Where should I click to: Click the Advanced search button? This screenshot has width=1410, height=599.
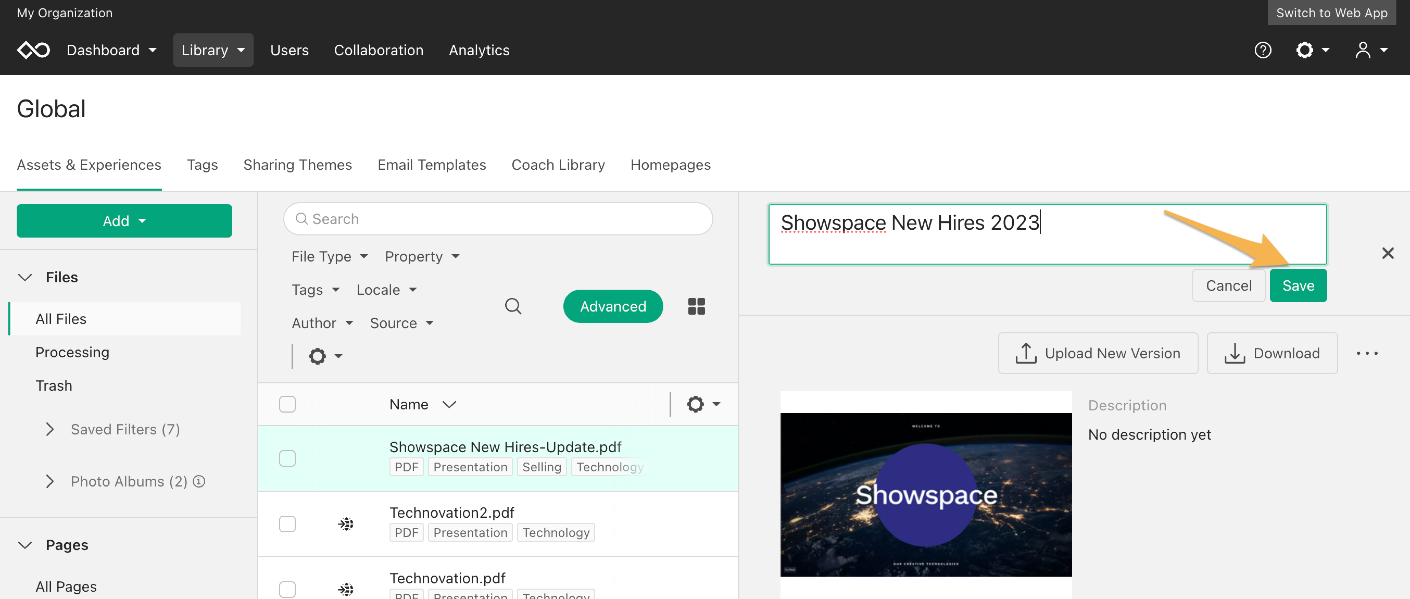click(x=613, y=306)
